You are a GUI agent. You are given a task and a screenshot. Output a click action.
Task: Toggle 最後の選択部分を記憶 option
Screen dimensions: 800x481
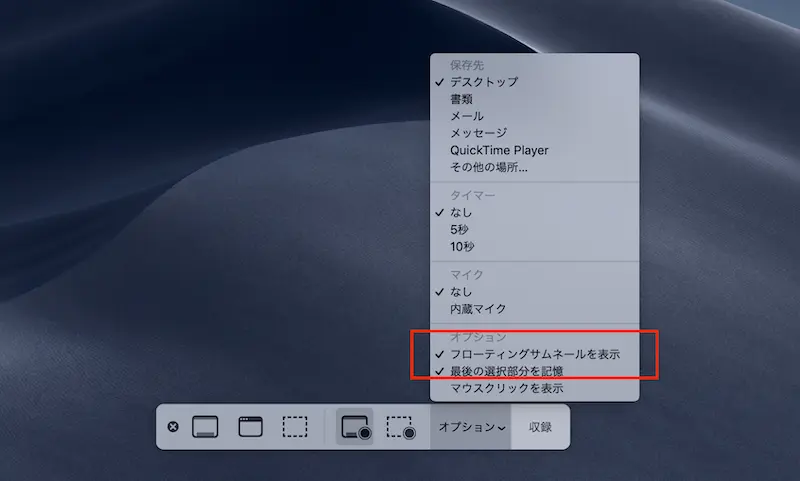coord(535,371)
